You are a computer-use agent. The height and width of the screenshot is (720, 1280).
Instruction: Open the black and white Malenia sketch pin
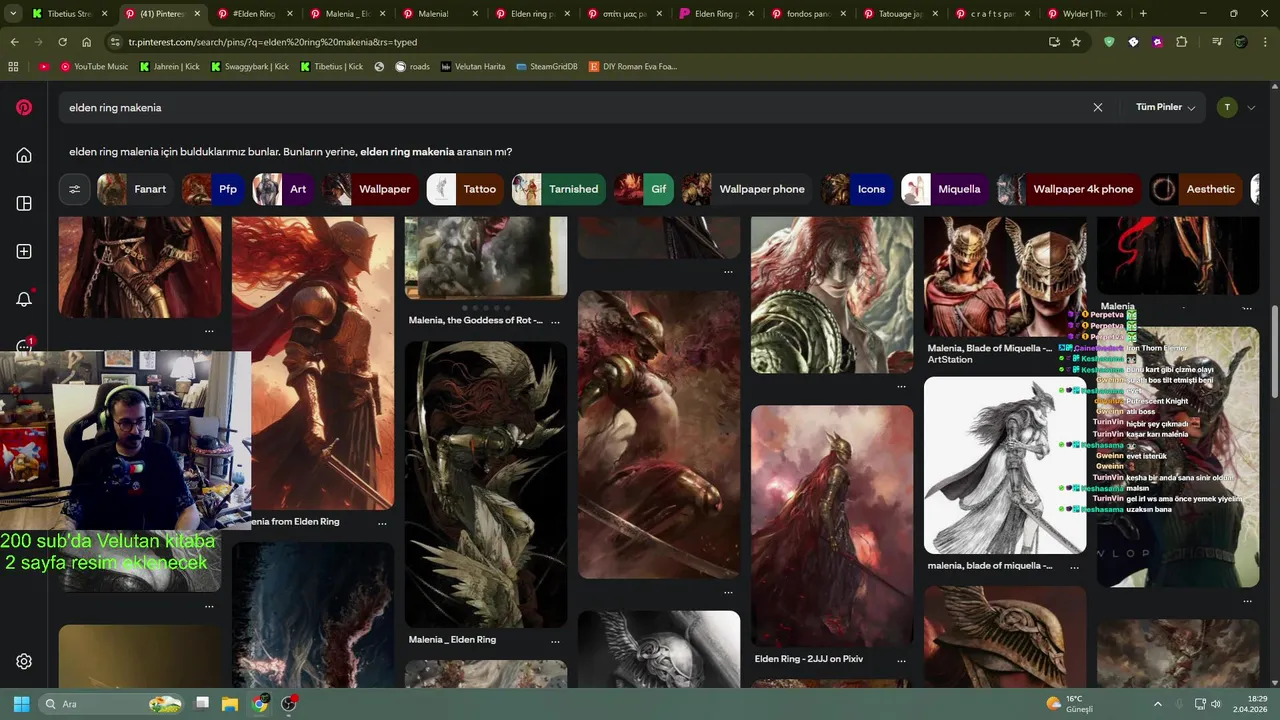pyautogui.click(x=1005, y=466)
